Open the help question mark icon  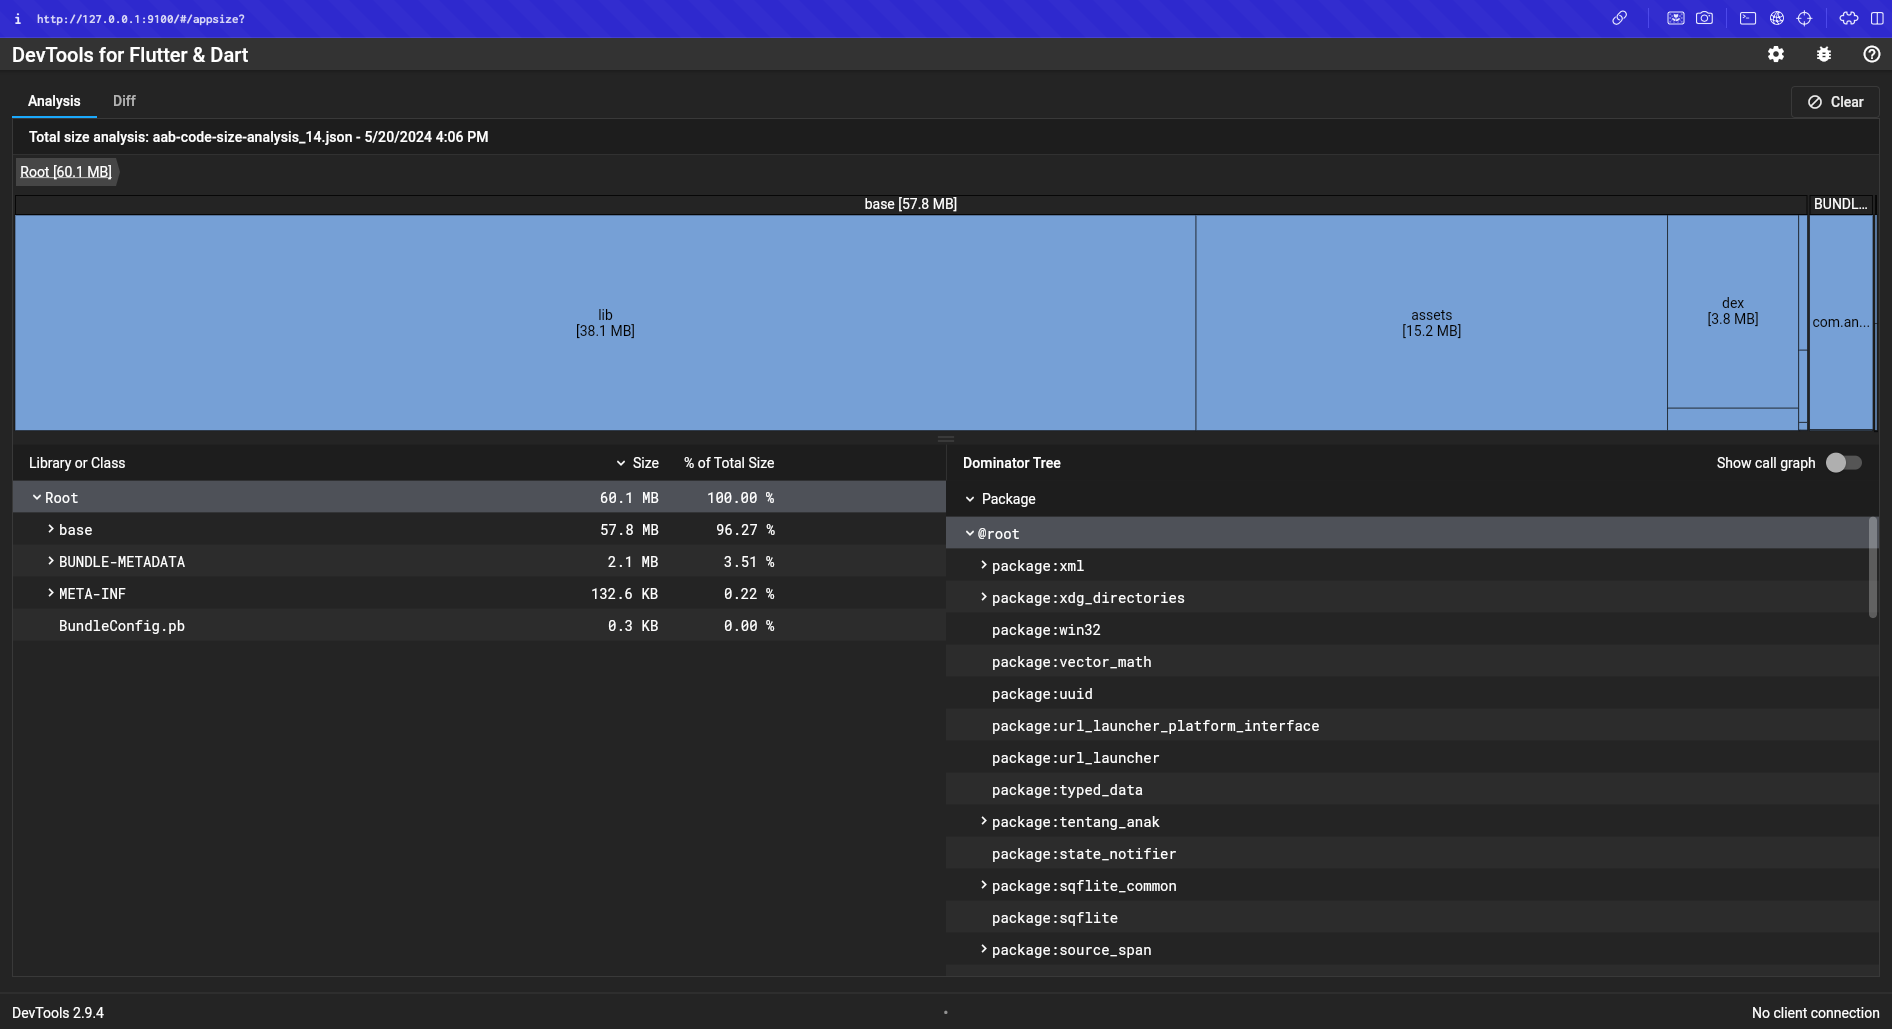1871,55
